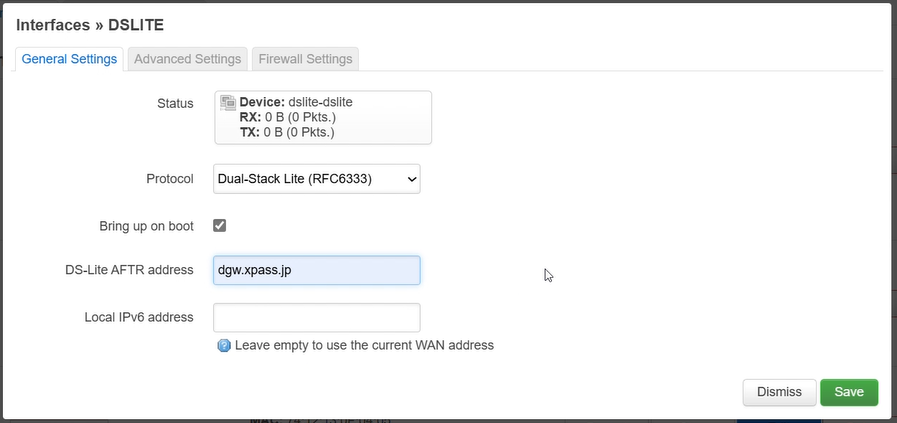The width and height of the screenshot is (897, 423).
Task: Focus the DS-Lite AFTR address field
Action: [316, 270]
